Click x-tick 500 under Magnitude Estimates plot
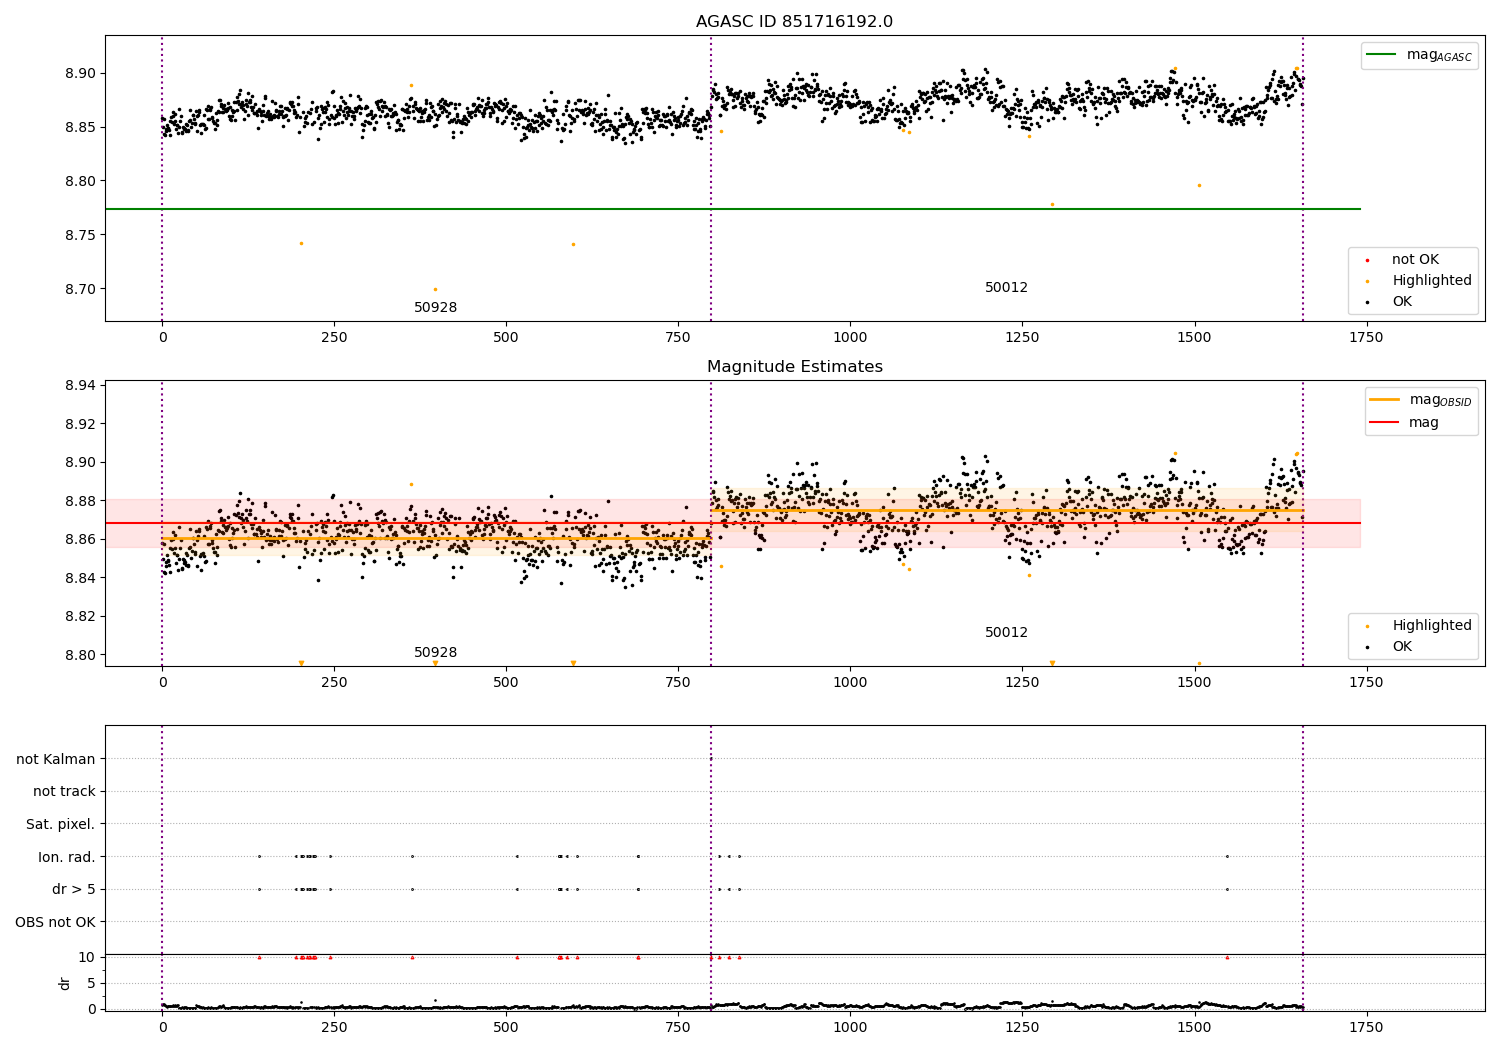This screenshot has width=1500, height=1050. tap(506, 683)
